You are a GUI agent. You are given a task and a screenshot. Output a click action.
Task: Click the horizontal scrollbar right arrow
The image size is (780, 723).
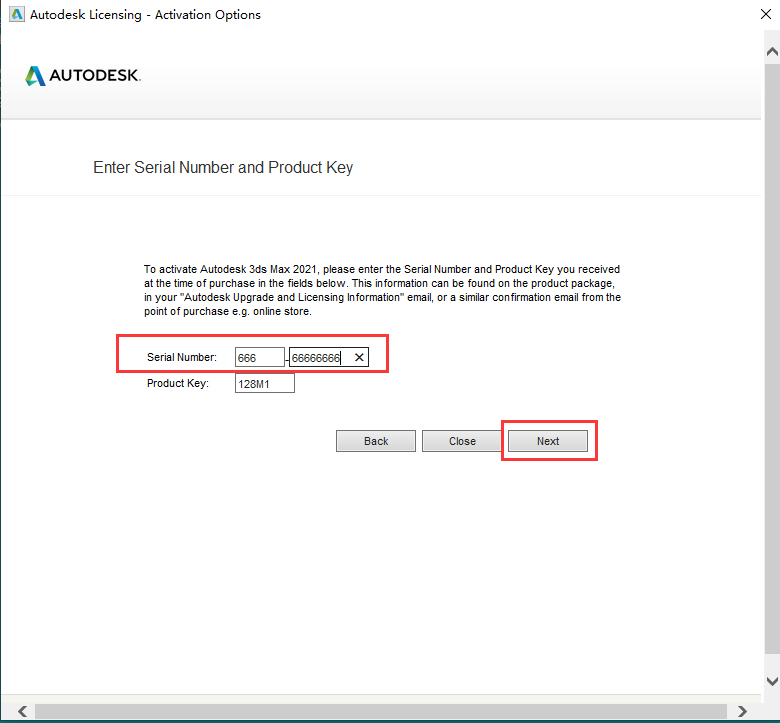coord(742,711)
